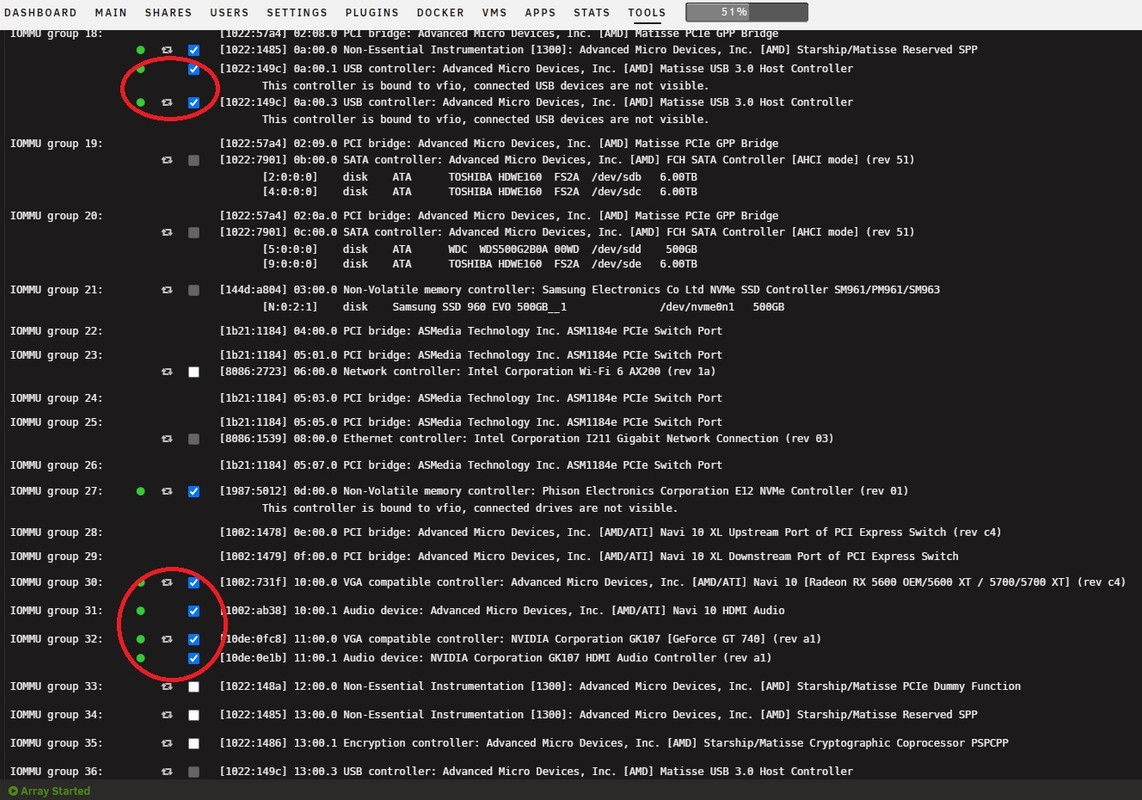Click reset icon for Navi 10 VGA controller
Image resolution: width=1142 pixels, height=800 pixels.
click(x=167, y=583)
